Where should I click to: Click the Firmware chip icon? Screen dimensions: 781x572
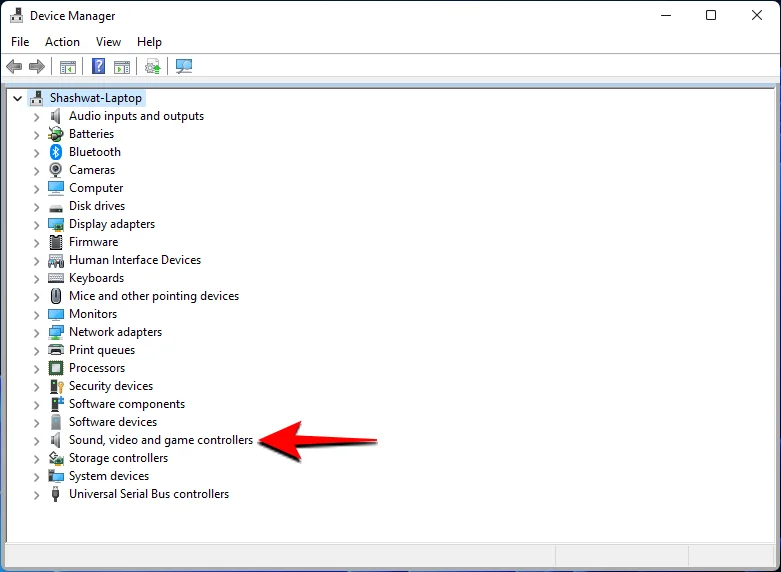[x=56, y=242]
